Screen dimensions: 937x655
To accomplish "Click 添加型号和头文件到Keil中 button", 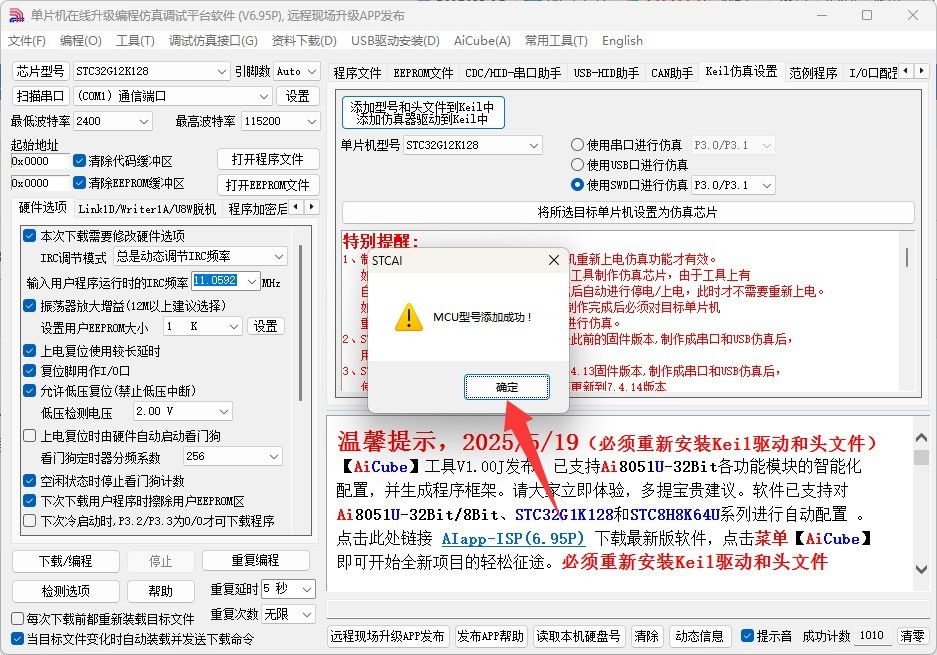I will pos(423,113).
